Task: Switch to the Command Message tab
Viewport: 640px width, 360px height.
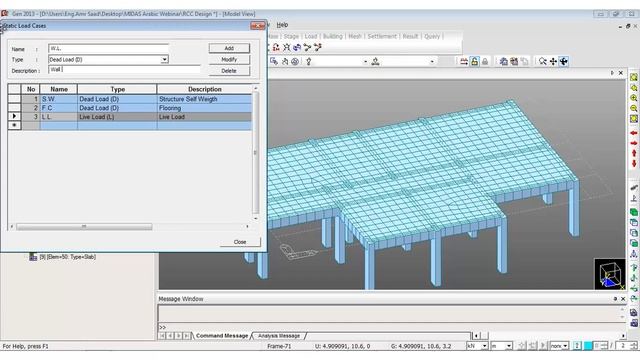Action: 222,336
